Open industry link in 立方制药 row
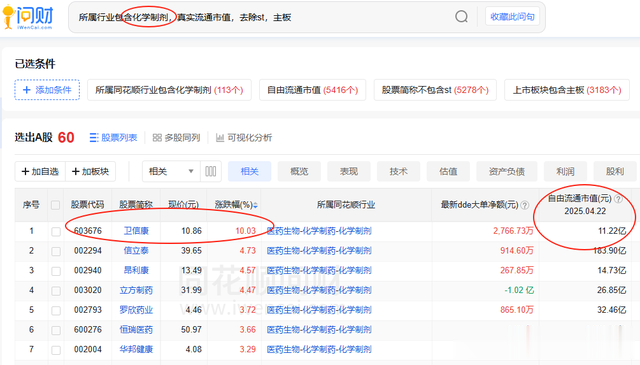640x365 pixels. [319, 290]
